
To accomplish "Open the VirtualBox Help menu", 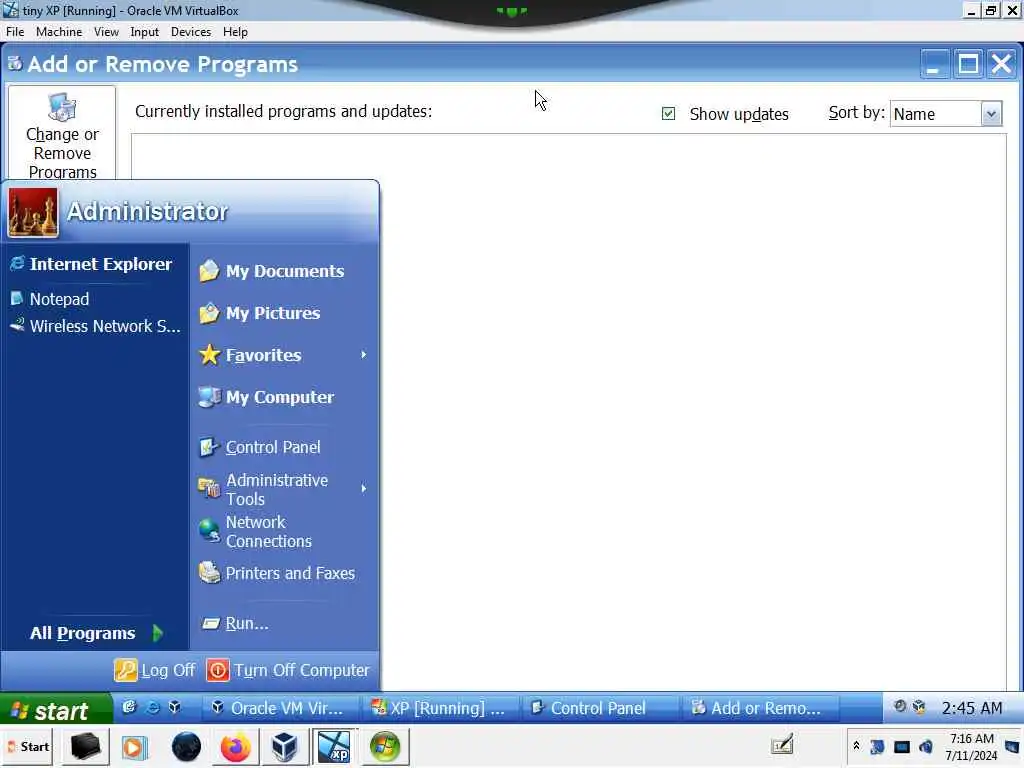I will 235,32.
